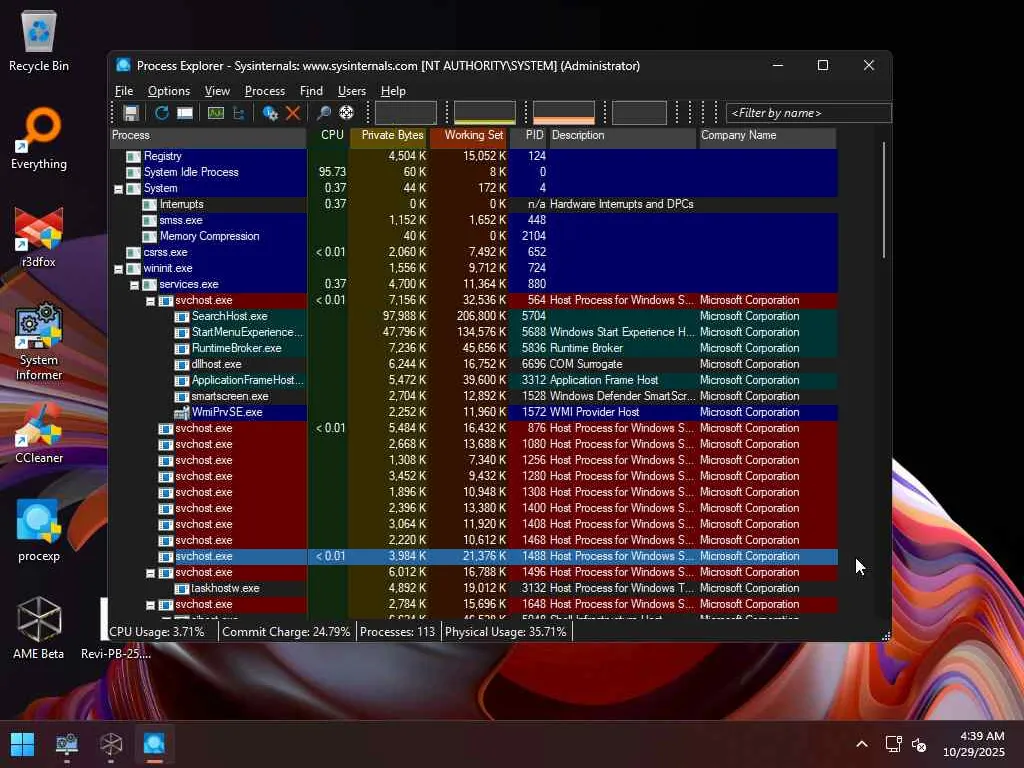
Task: Click the network status tray icon
Action: click(893, 744)
